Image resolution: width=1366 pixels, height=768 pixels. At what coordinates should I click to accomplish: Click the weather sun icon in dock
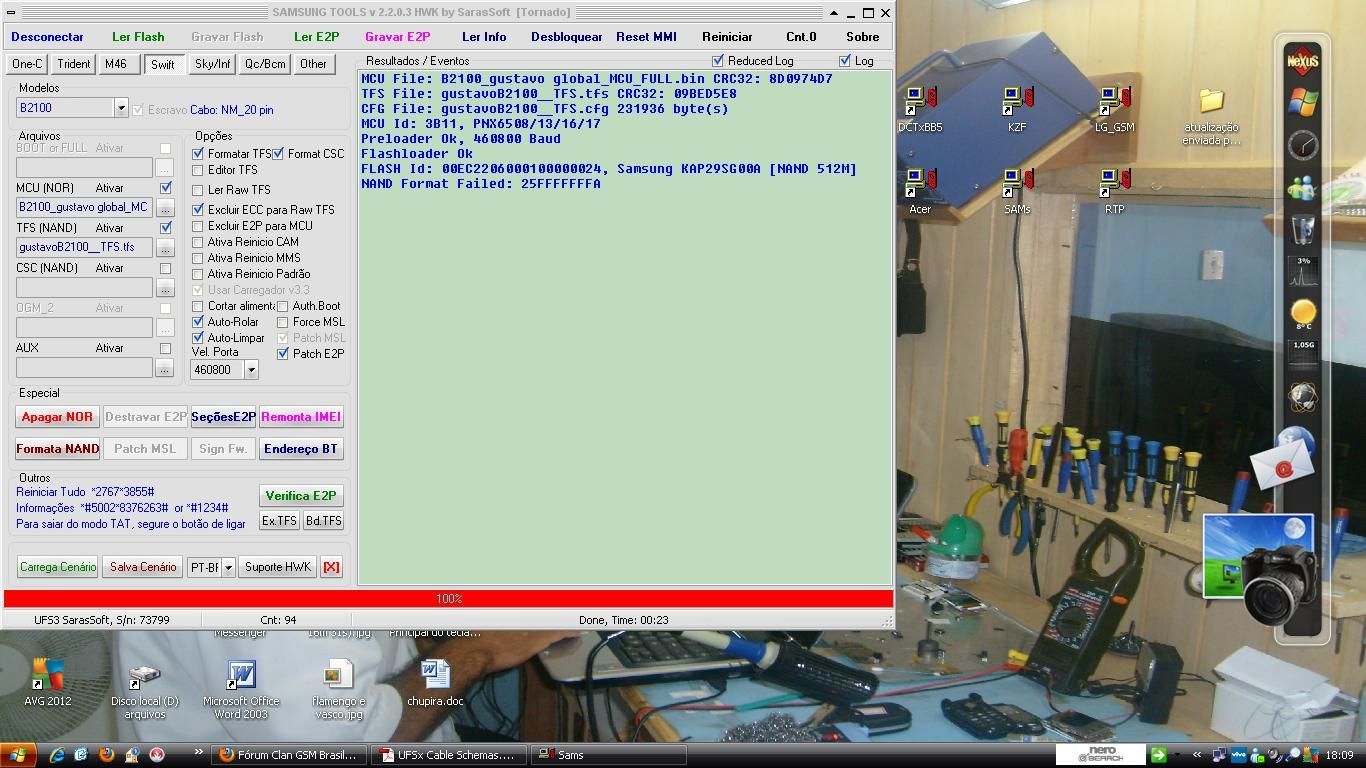1303,314
